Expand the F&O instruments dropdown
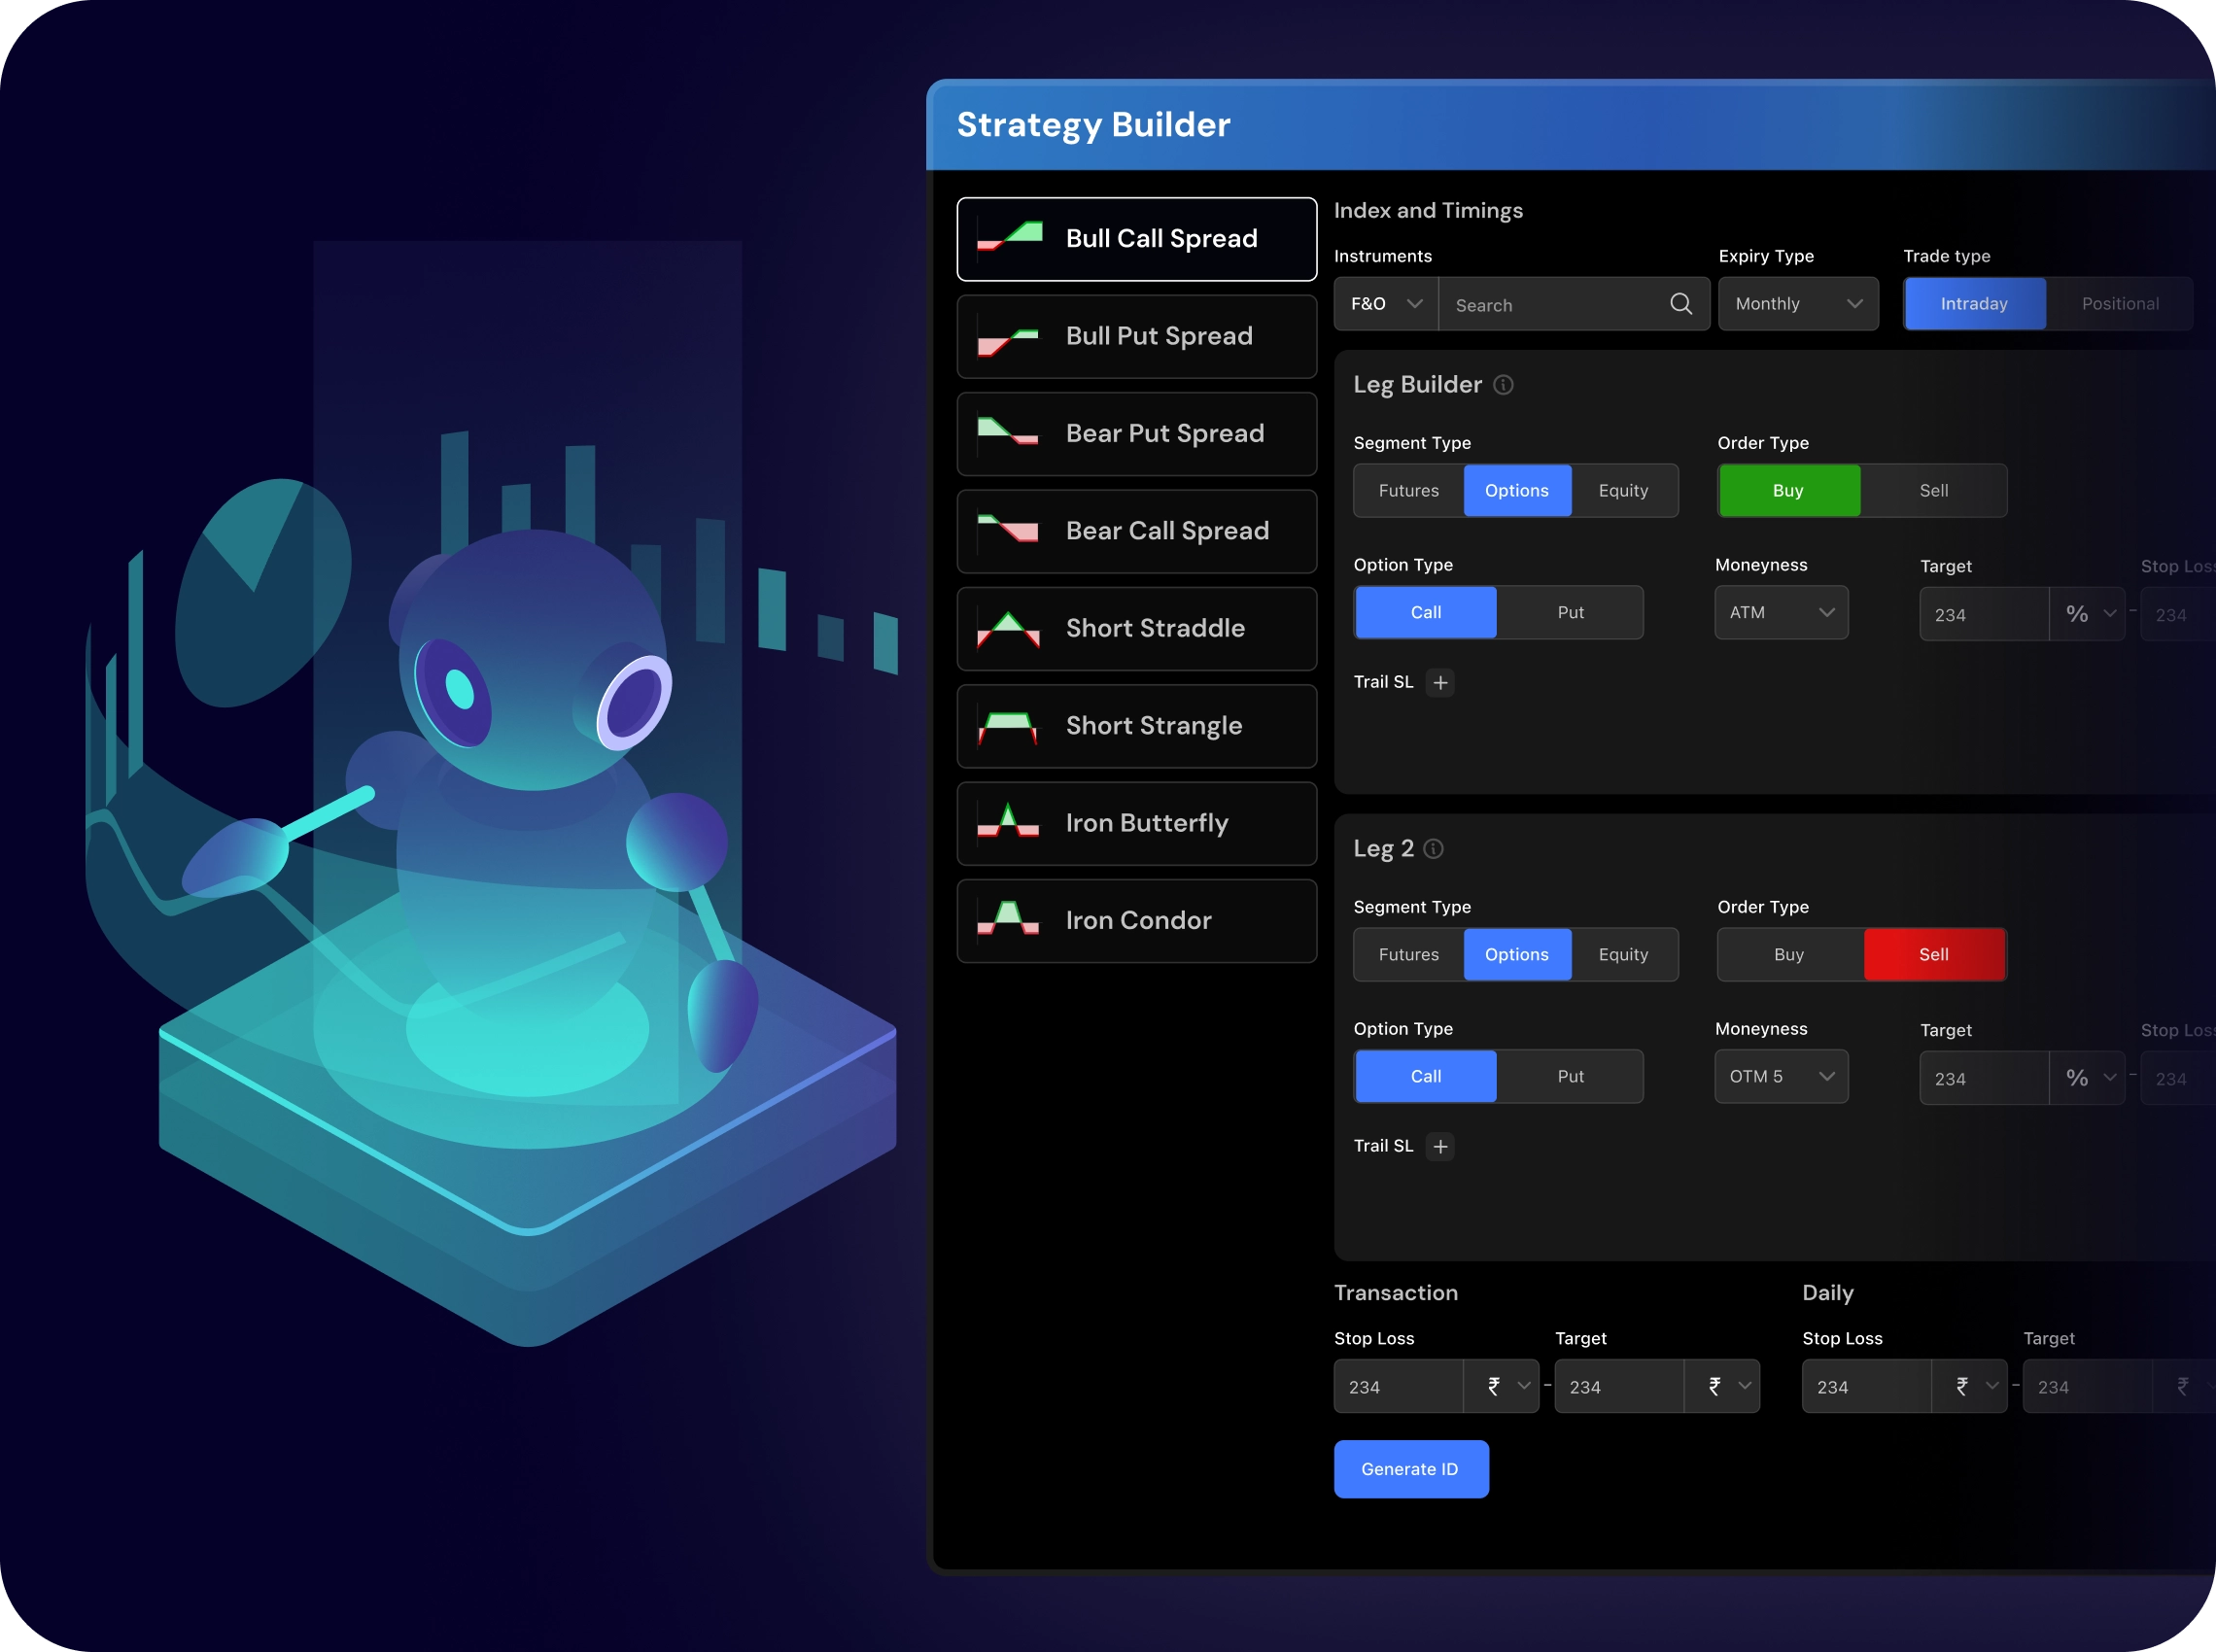This screenshot has height=1652, width=2216. coord(1386,304)
